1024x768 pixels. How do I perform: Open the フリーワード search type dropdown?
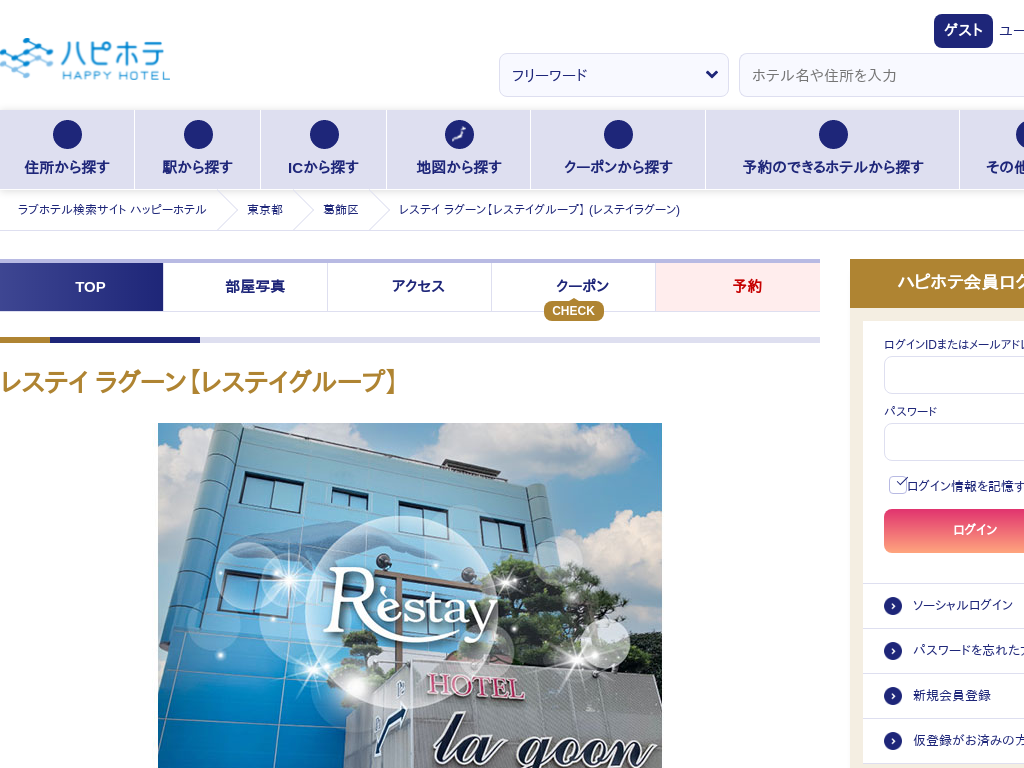point(614,75)
